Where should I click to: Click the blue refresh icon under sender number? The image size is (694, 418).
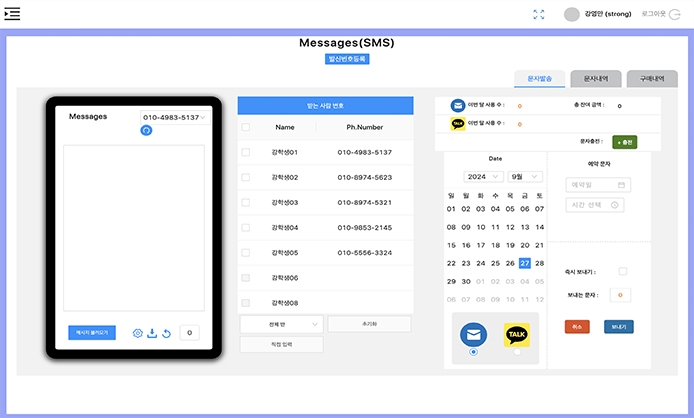tap(146, 131)
